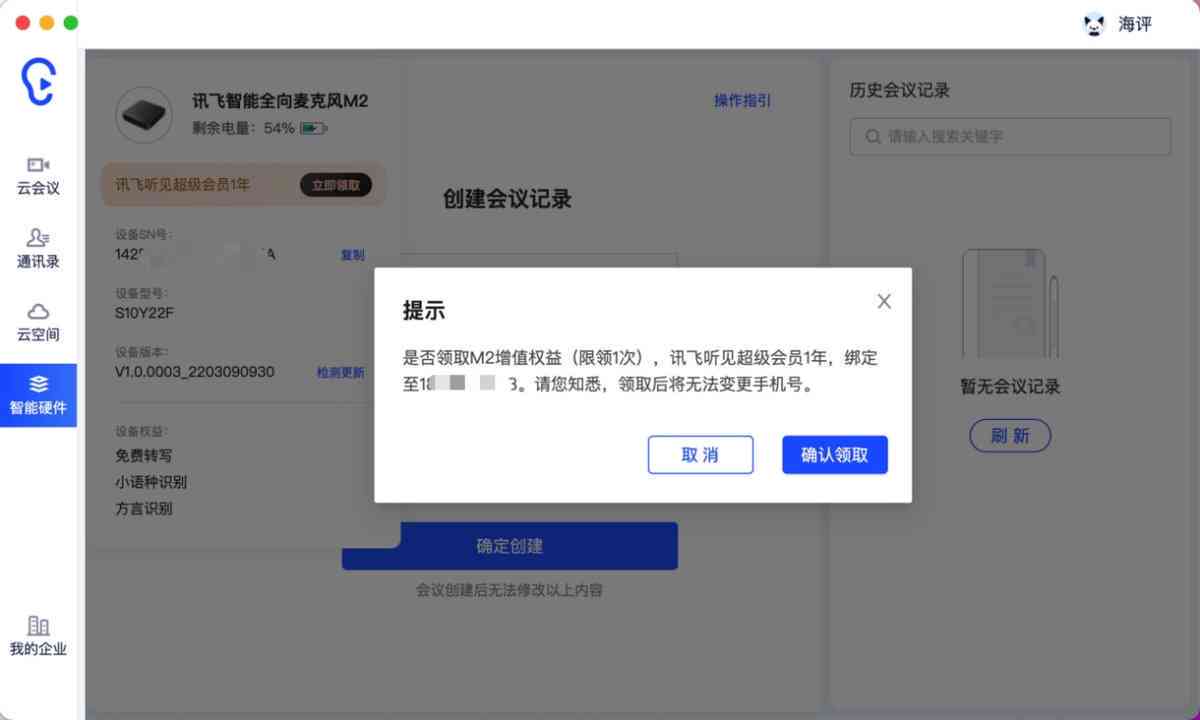Image resolution: width=1200 pixels, height=720 pixels.
Task: Click the battery level icon
Action: 314,128
